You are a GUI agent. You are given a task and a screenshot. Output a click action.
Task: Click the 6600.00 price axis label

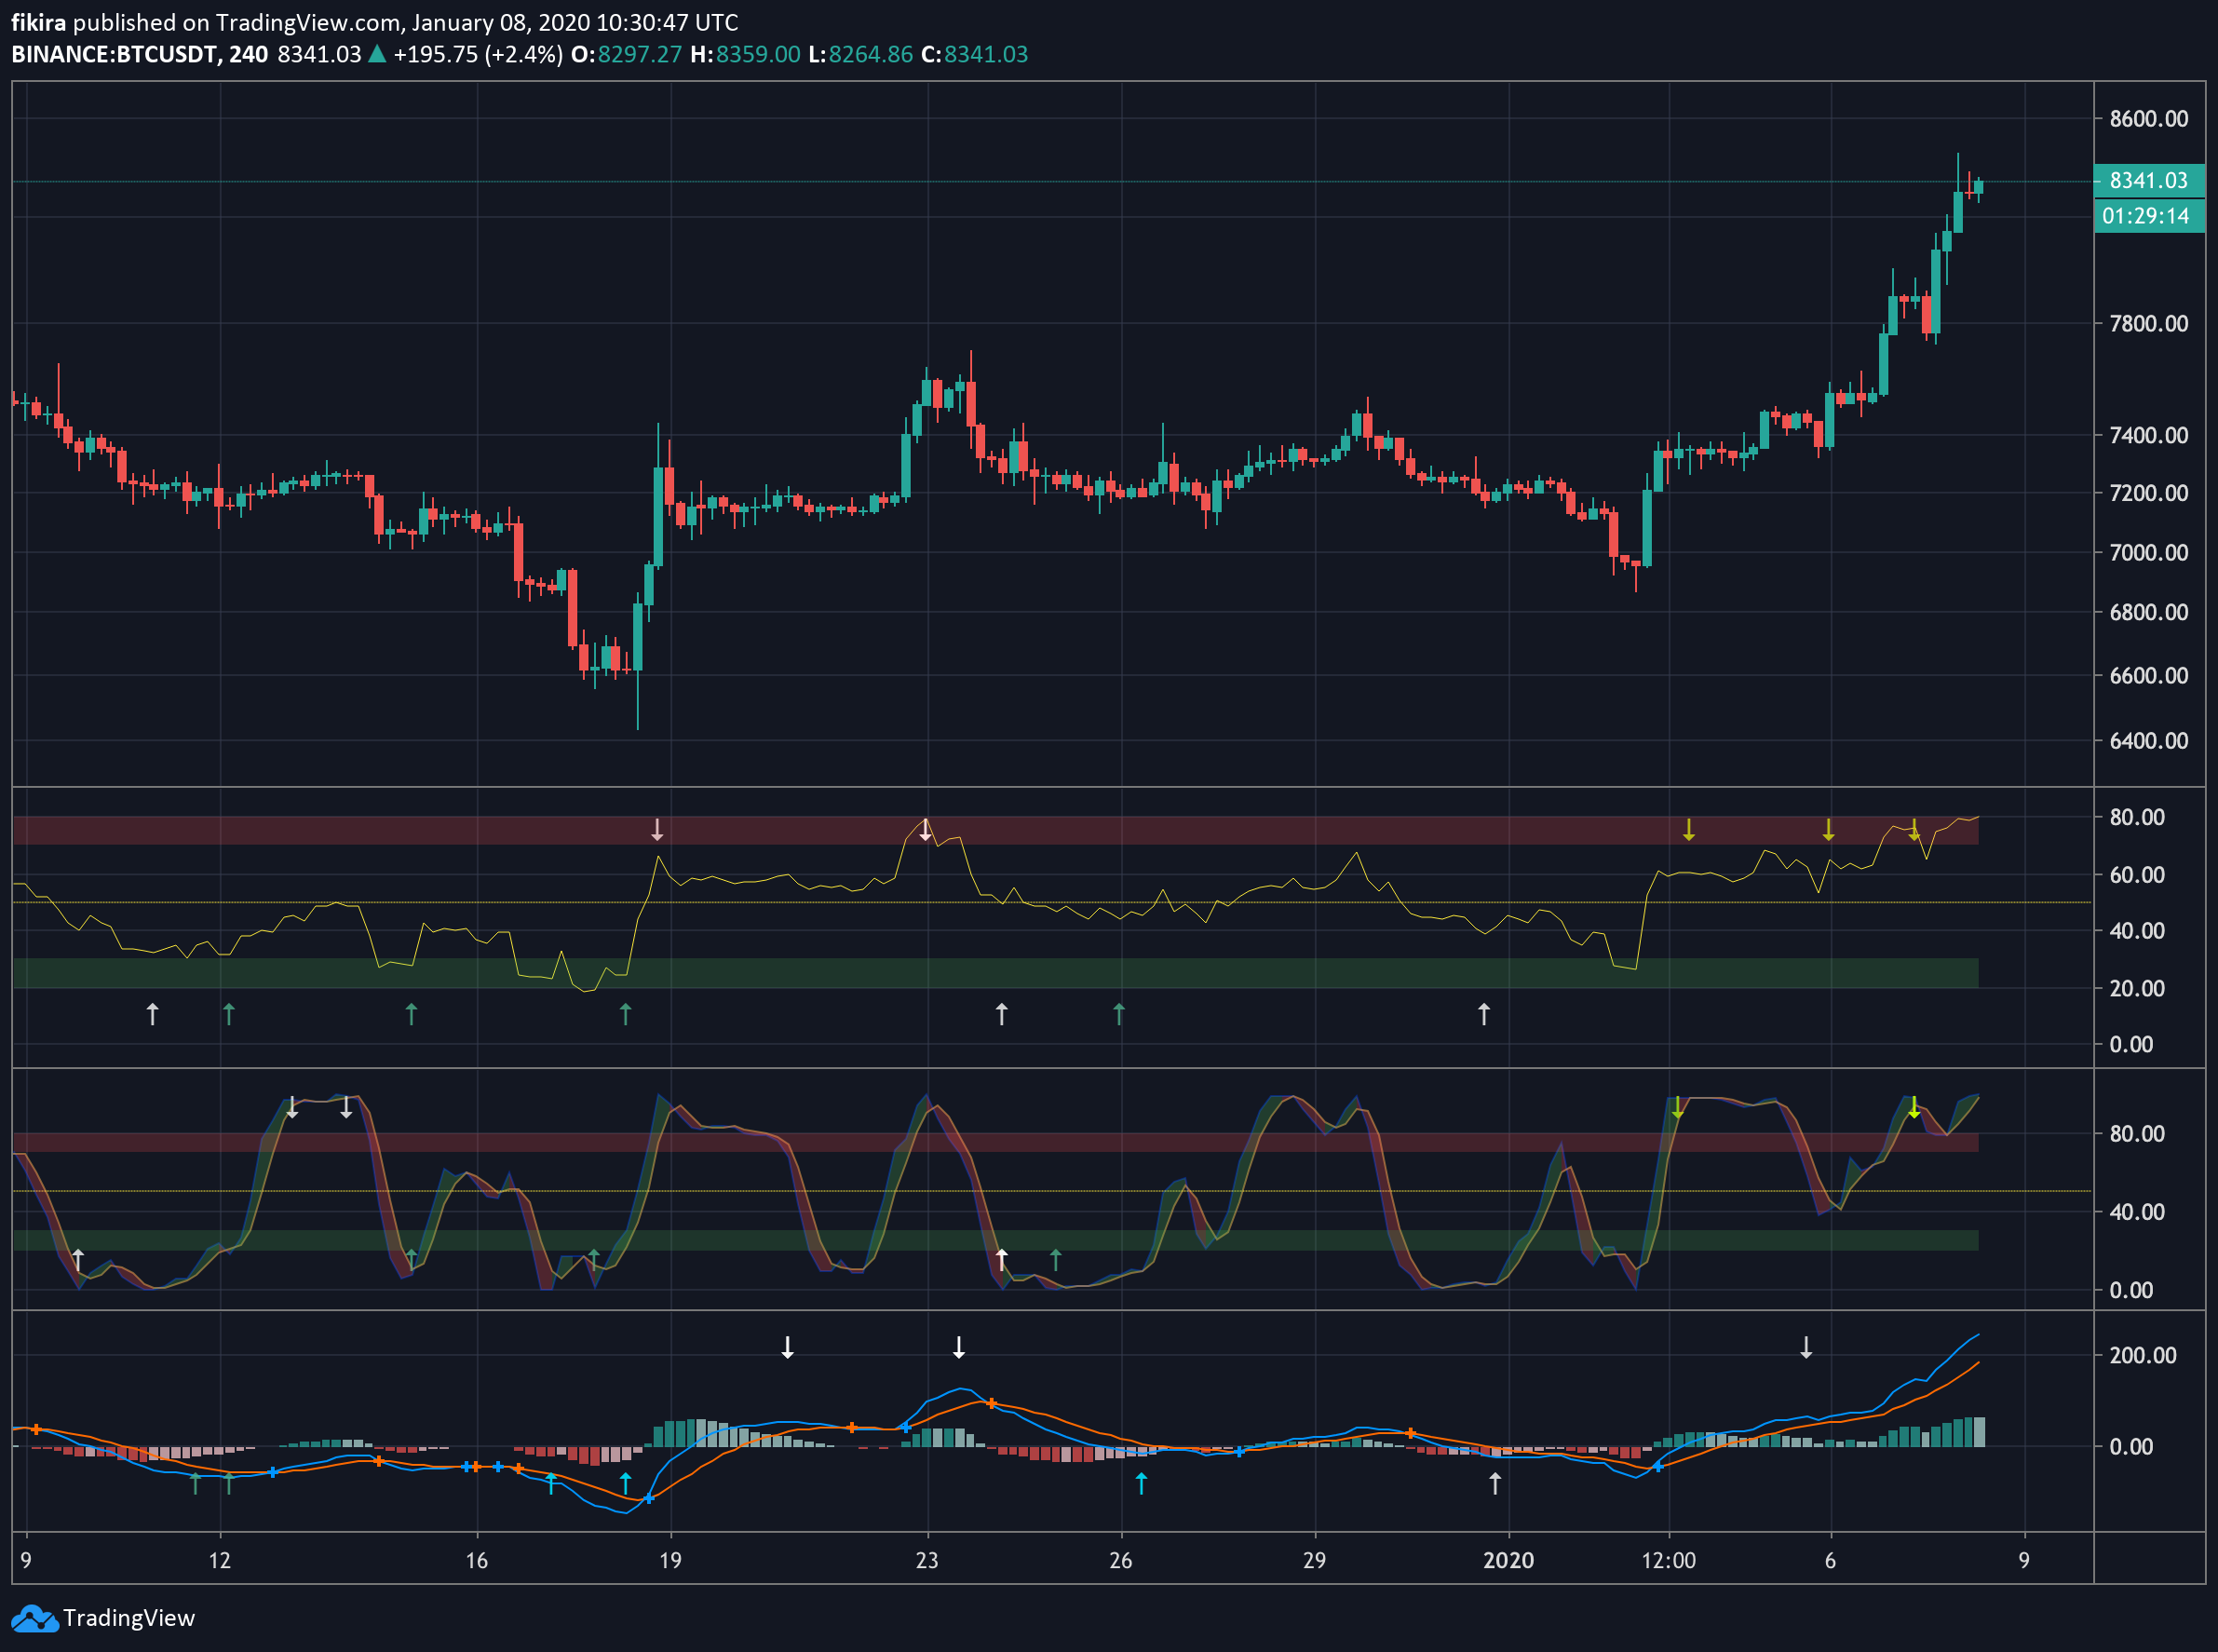[x=2149, y=676]
